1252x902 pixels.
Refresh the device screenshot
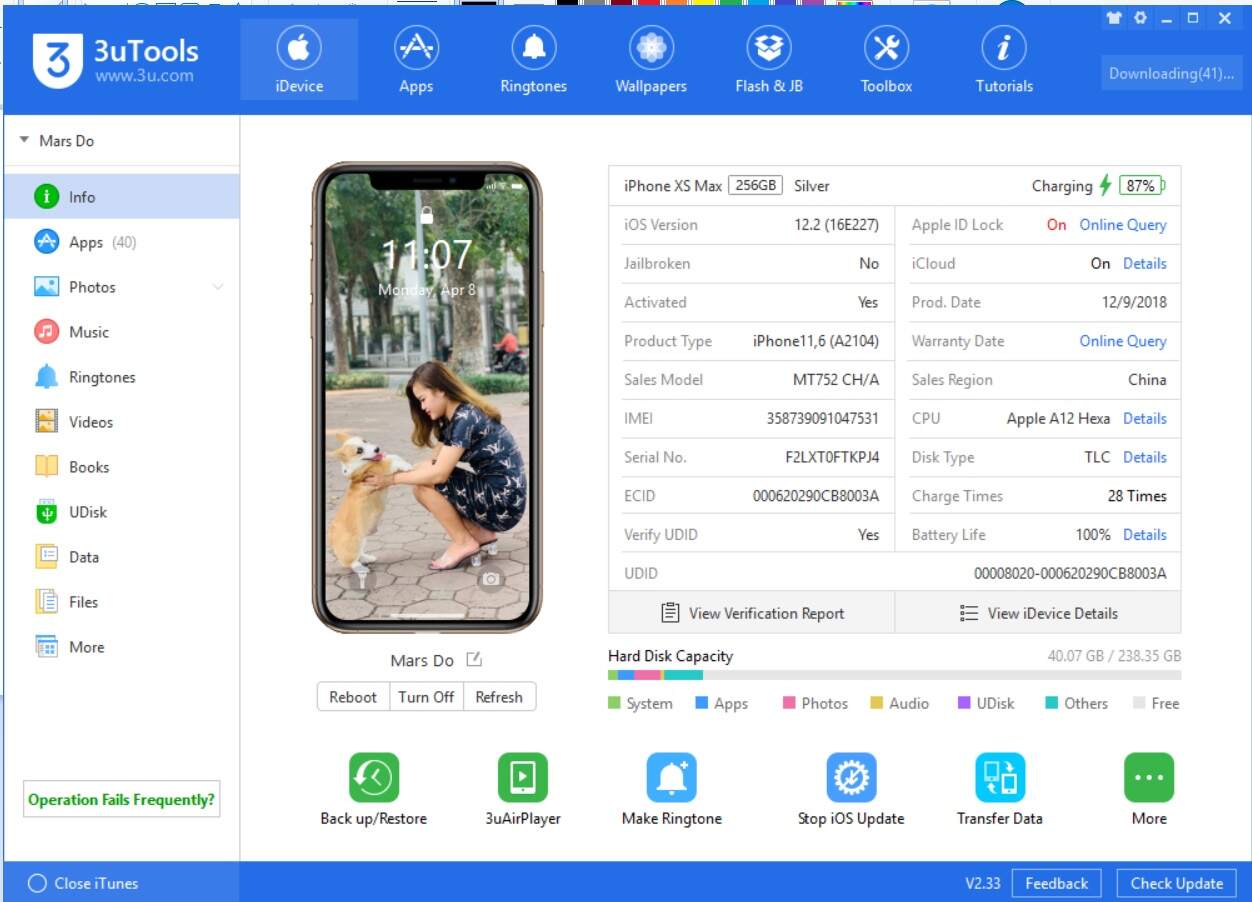click(499, 697)
